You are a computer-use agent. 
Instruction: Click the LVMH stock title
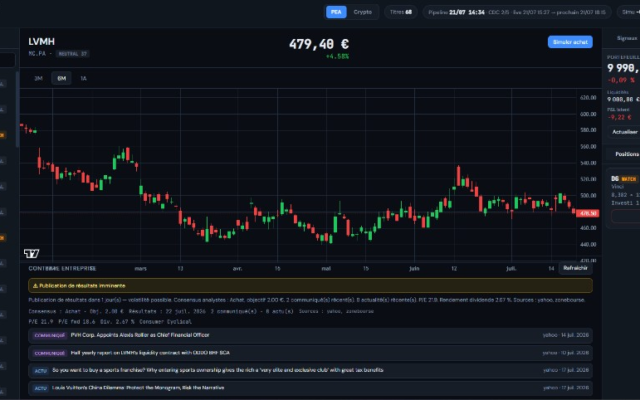tap(42, 42)
